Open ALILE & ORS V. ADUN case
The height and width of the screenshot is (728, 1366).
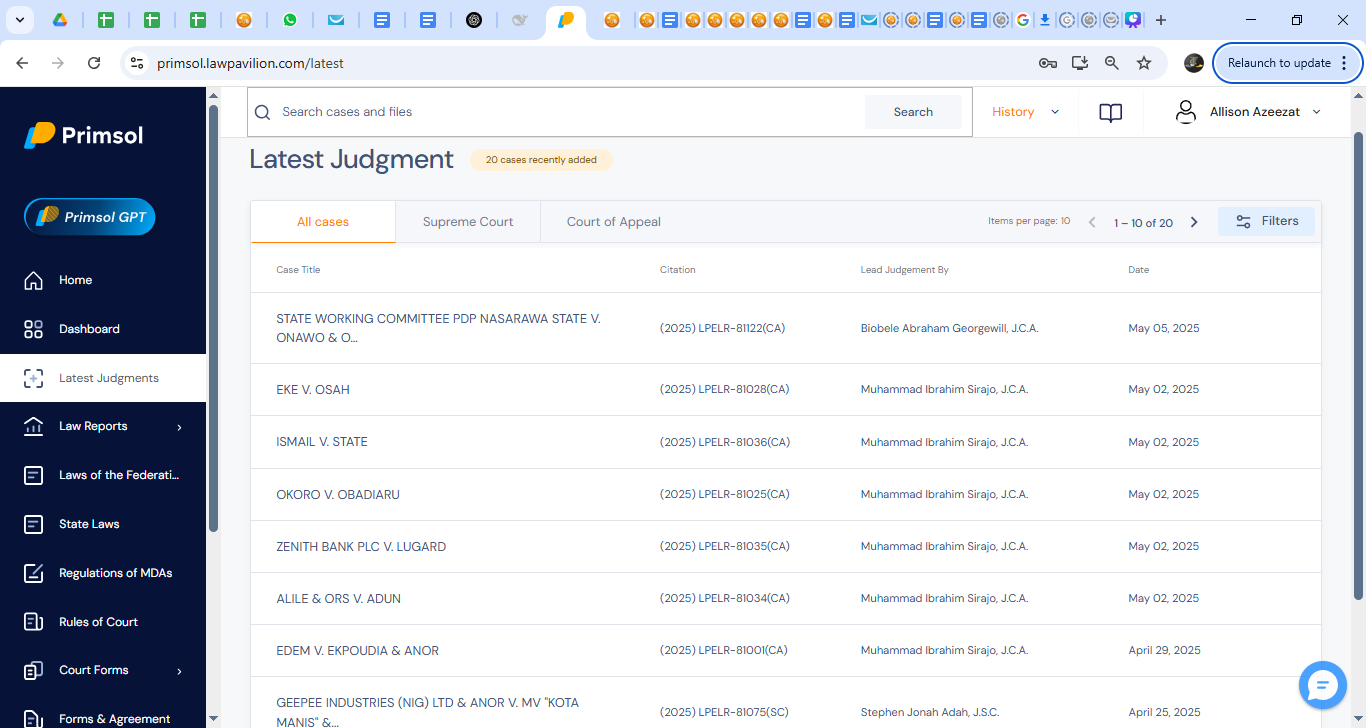(x=338, y=599)
